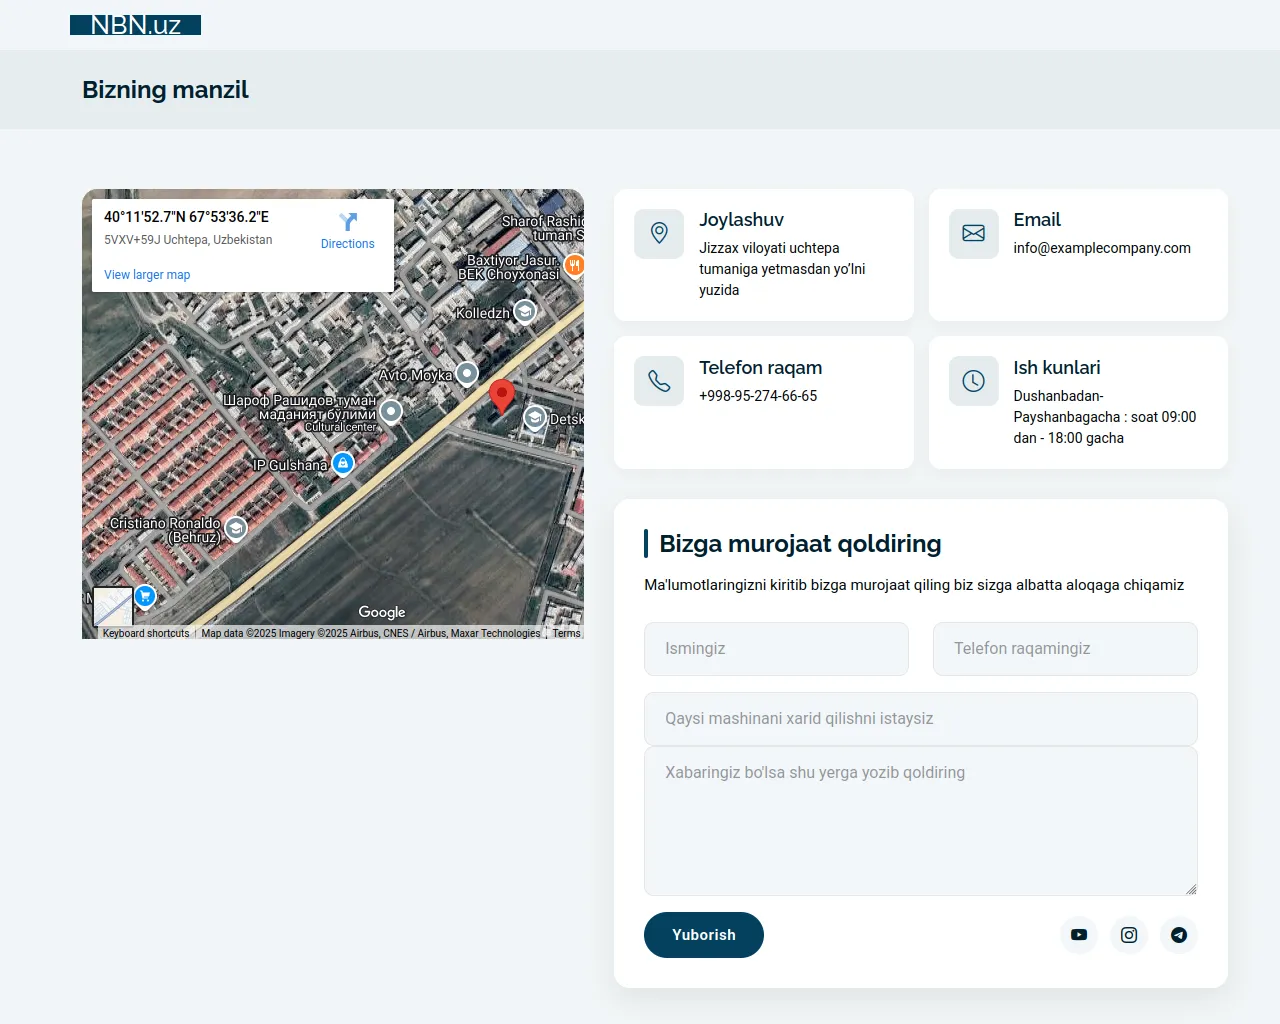This screenshot has height=1024, width=1280.
Task: Get Directions on the map
Action: pos(347,231)
